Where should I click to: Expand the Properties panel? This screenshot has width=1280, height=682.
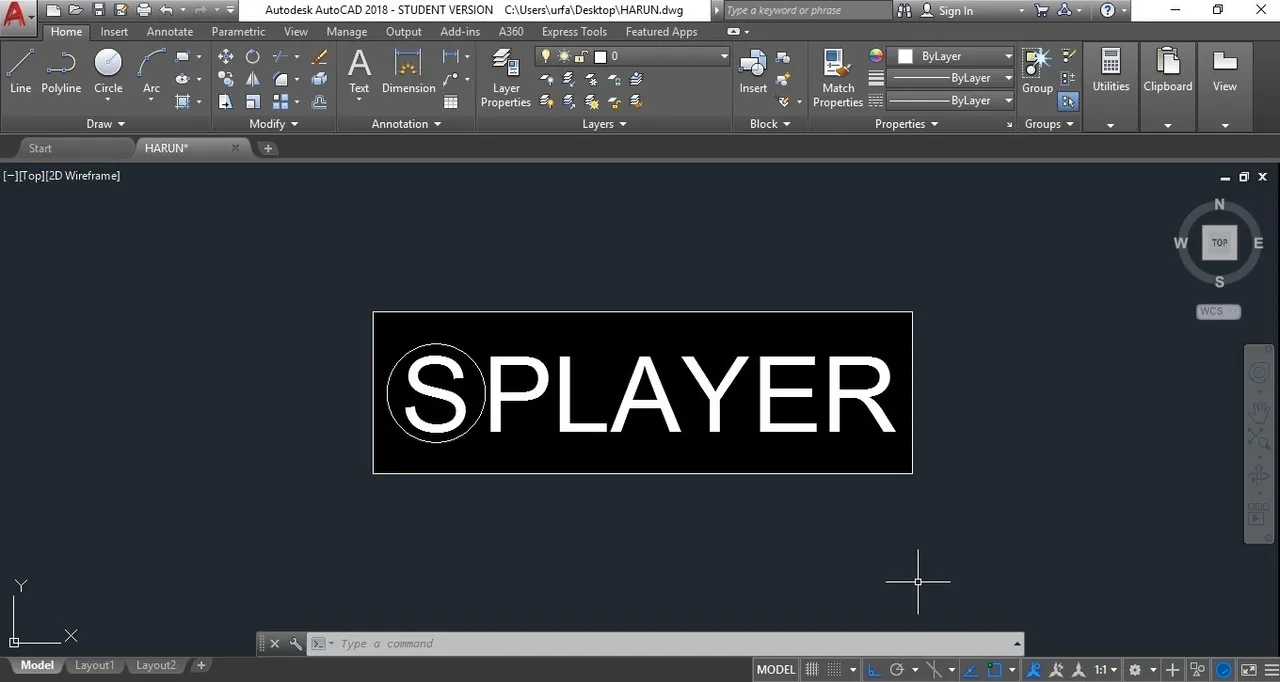tap(907, 124)
